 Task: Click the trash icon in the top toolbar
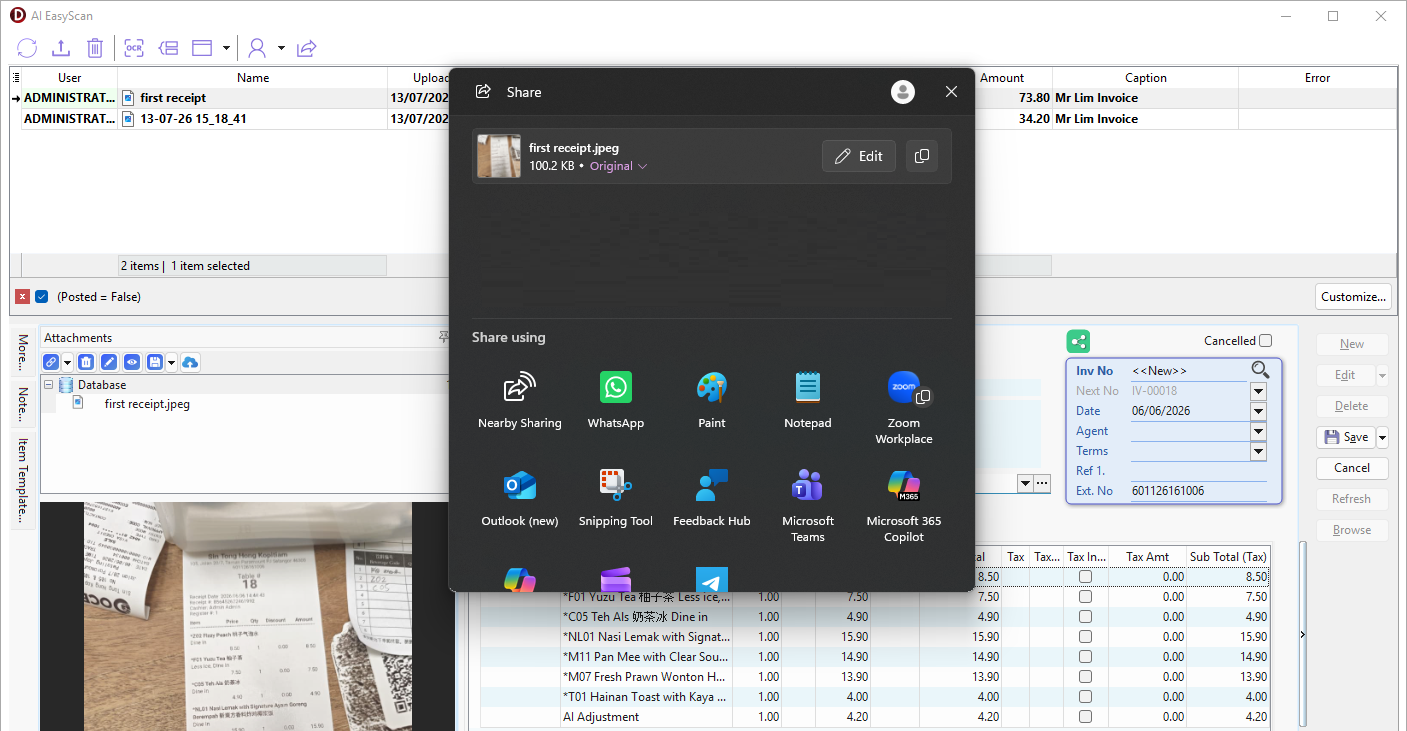click(x=95, y=48)
